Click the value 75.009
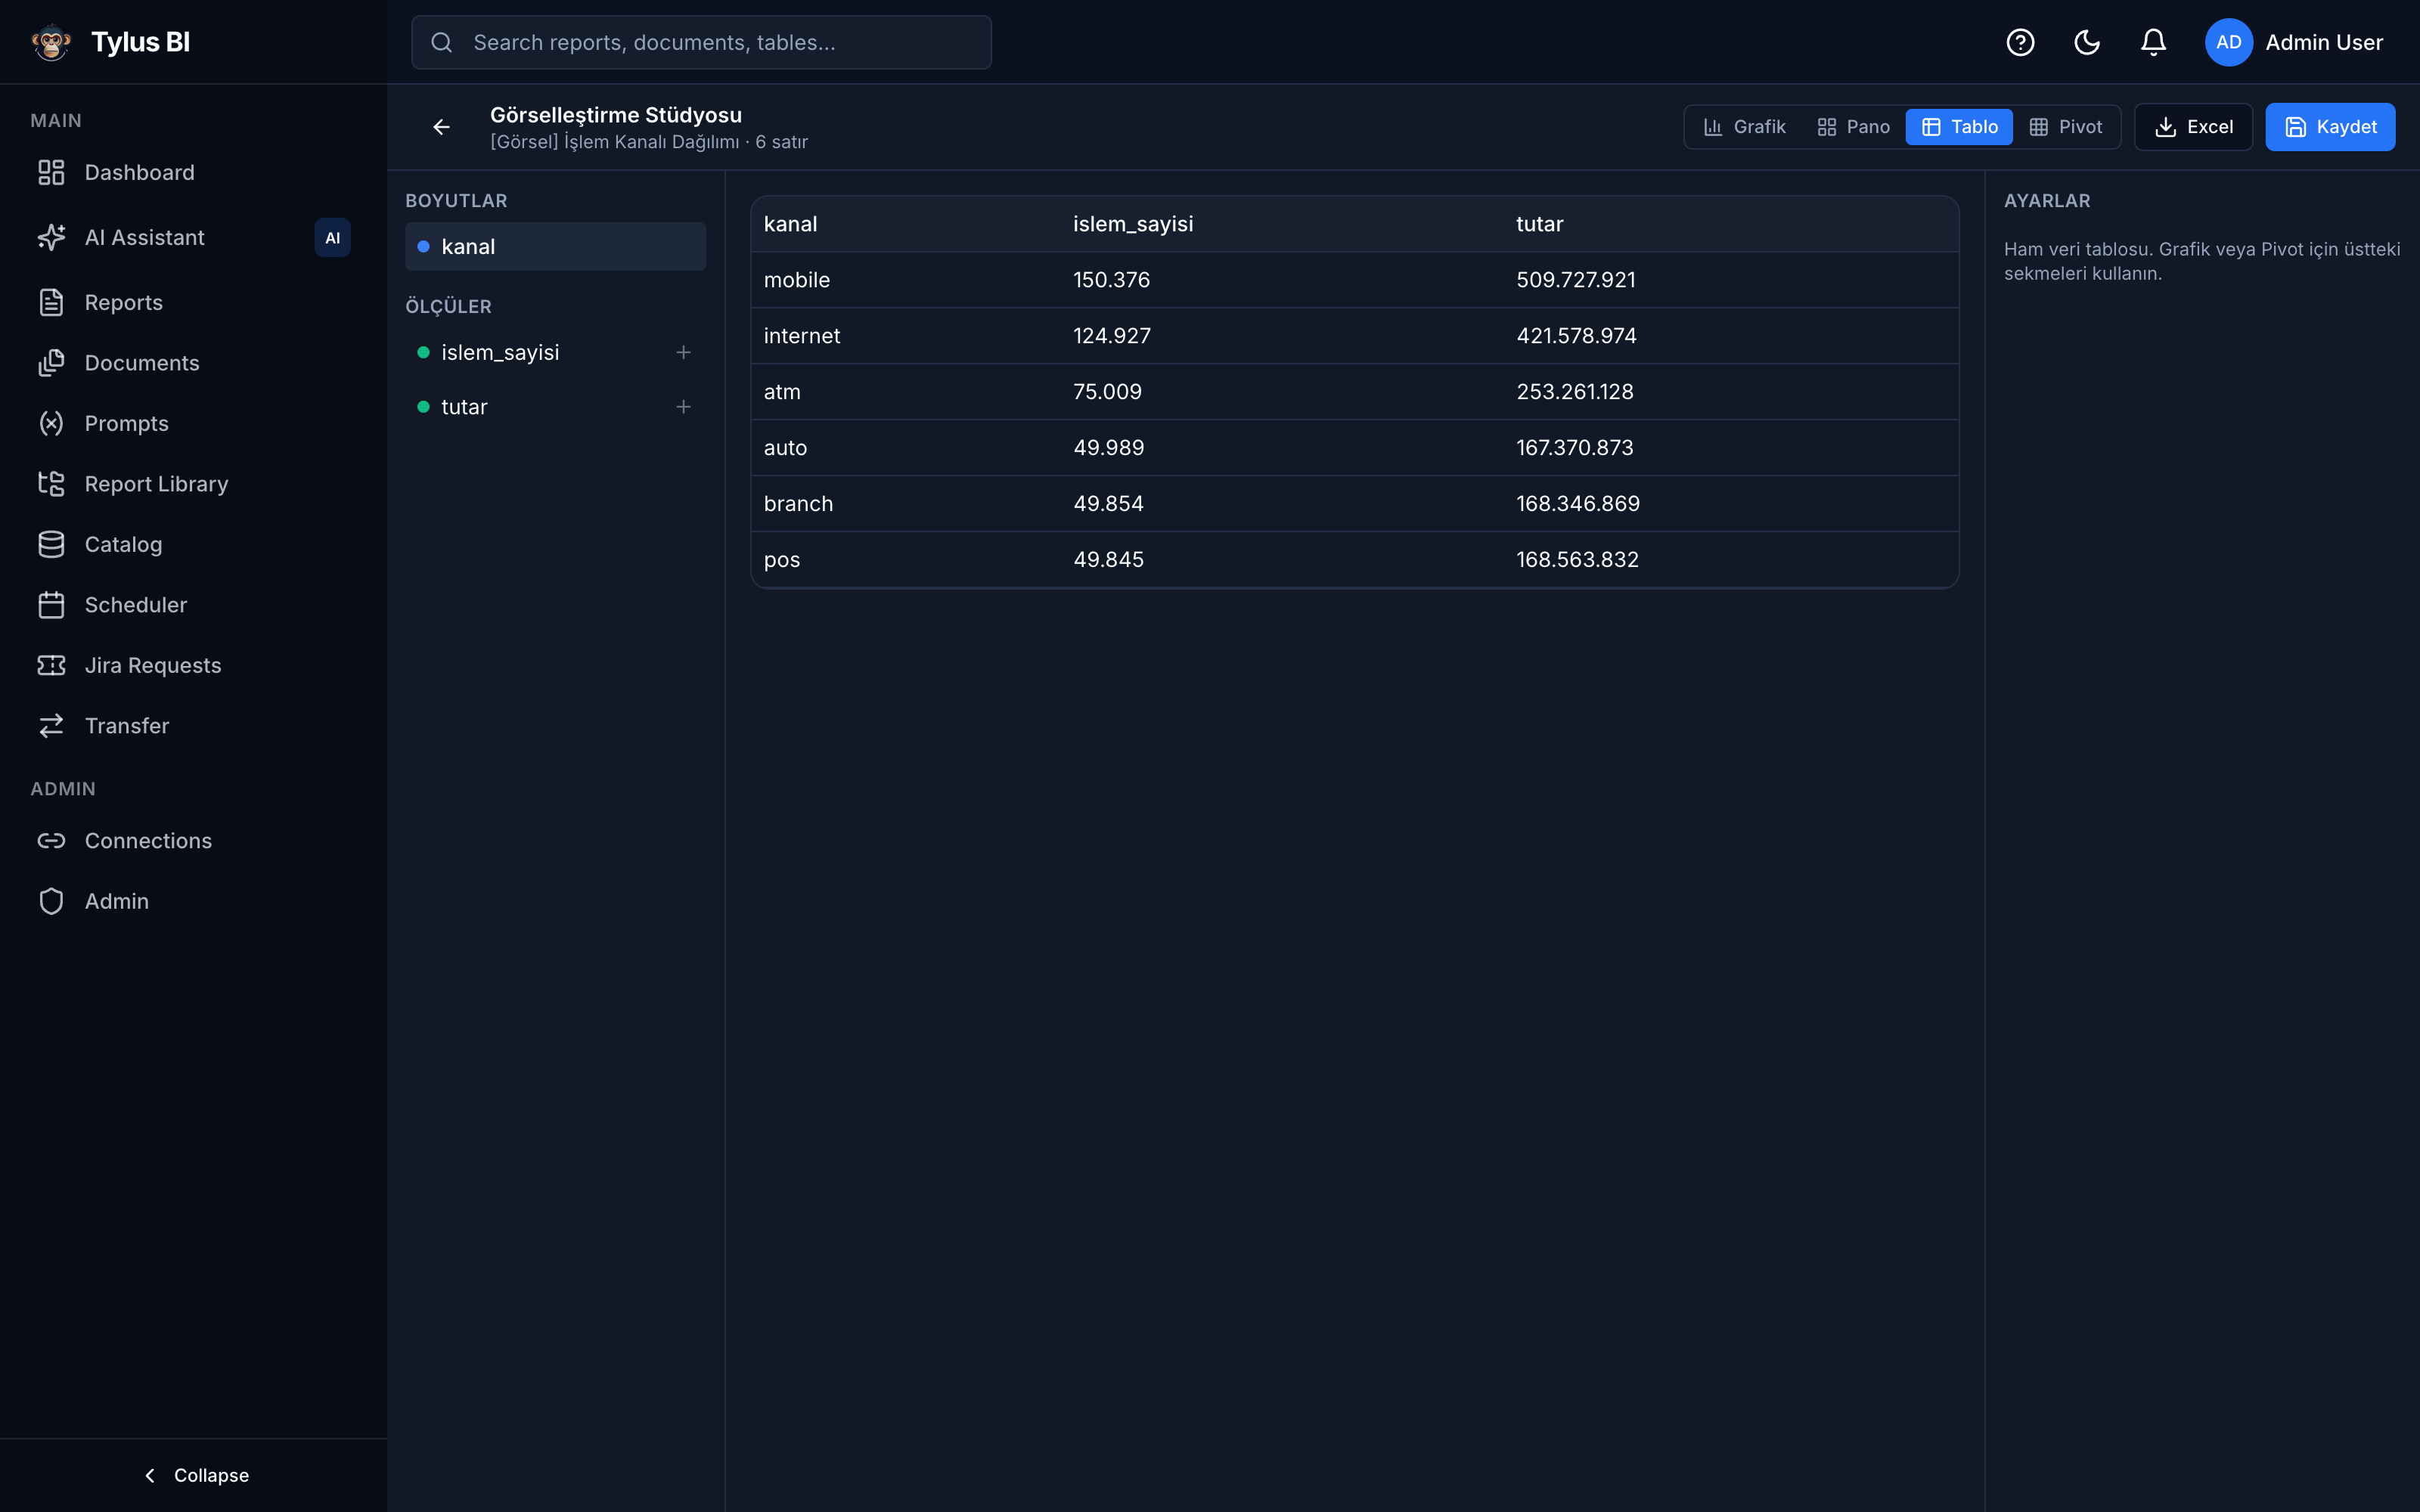 (1107, 392)
